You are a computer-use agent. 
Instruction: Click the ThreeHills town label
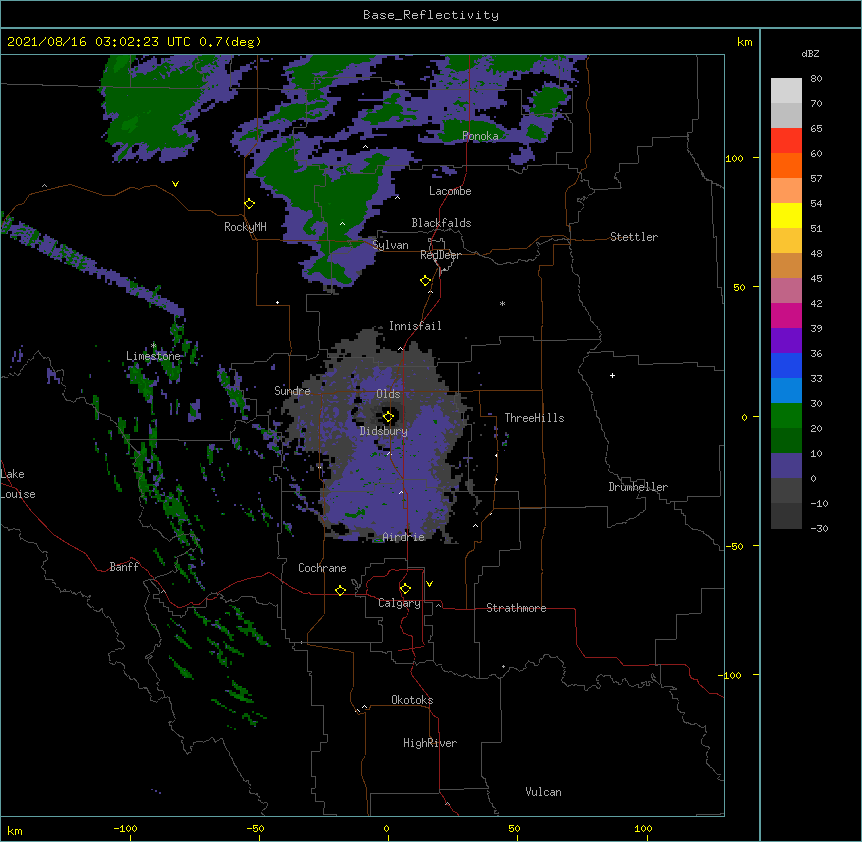pyautogui.click(x=534, y=418)
